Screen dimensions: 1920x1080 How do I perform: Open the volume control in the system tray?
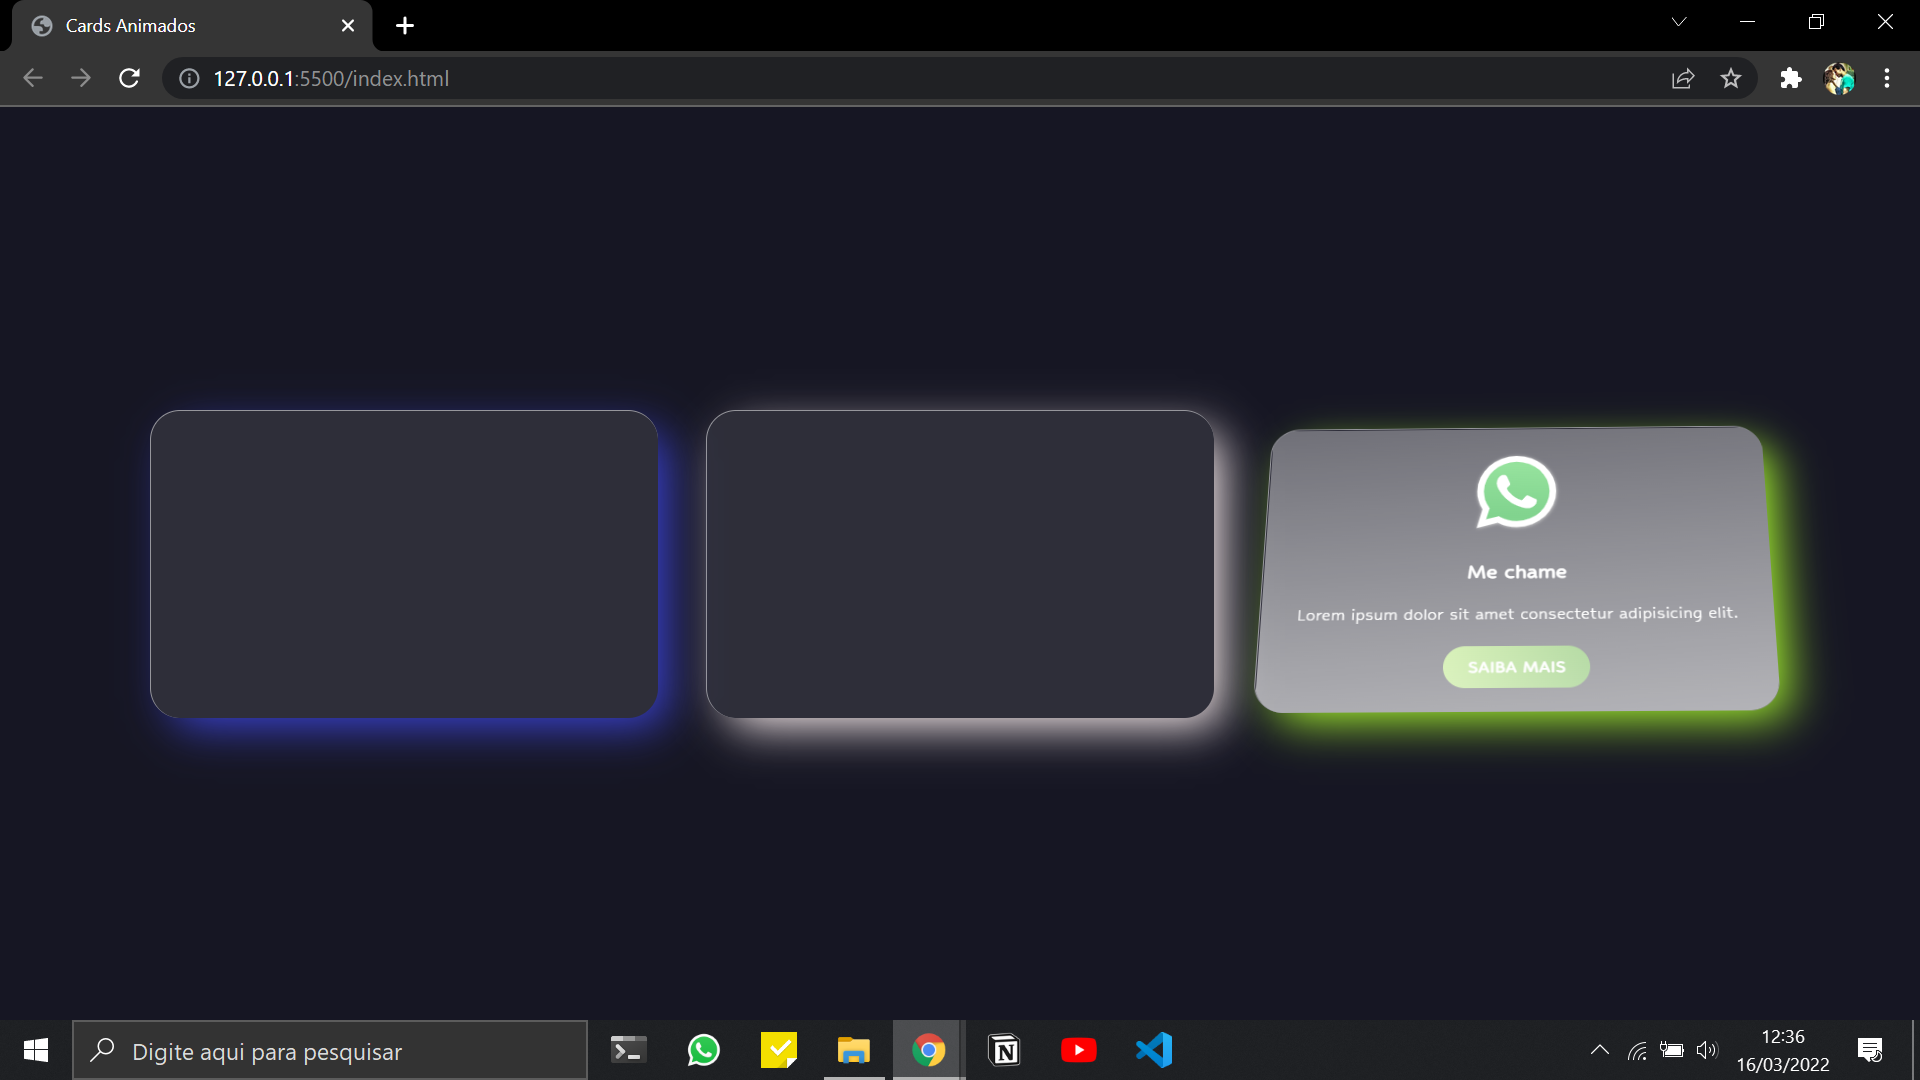1707,1050
